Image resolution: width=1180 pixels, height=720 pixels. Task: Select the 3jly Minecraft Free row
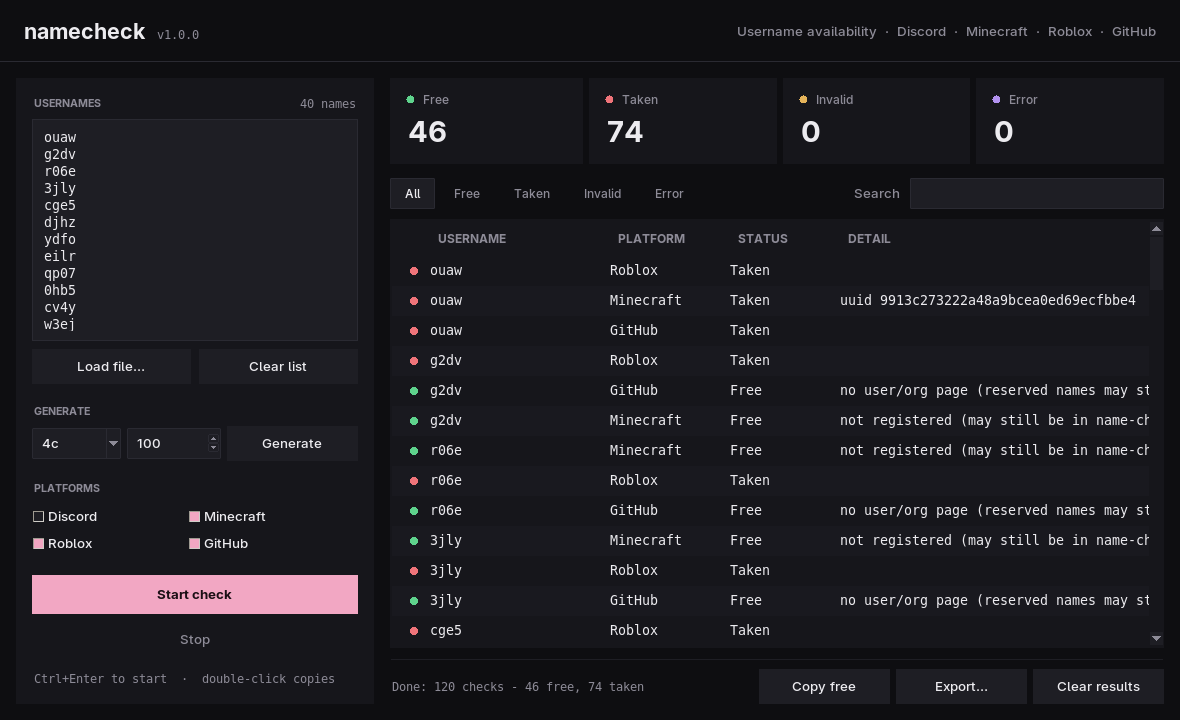click(770, 540)
